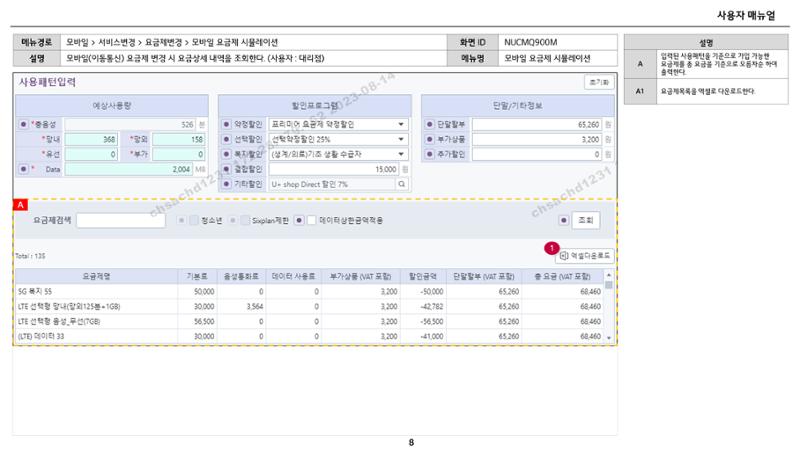Click the dot marker beside 단말할부

coord(430,124)
